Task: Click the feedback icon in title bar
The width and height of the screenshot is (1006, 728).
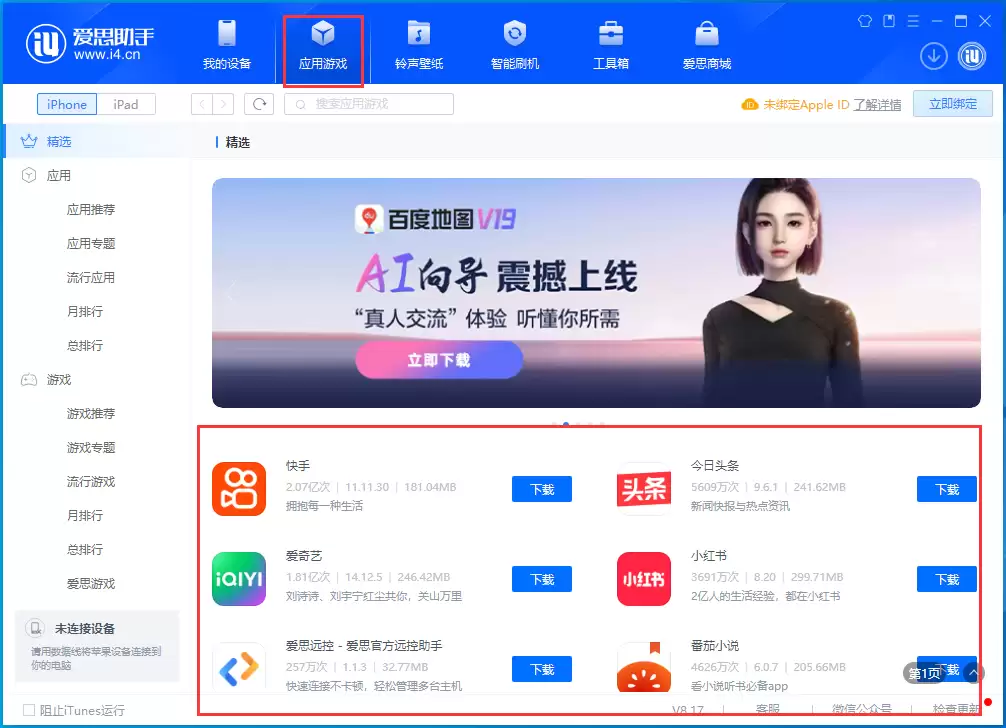Action: point(889,21)
